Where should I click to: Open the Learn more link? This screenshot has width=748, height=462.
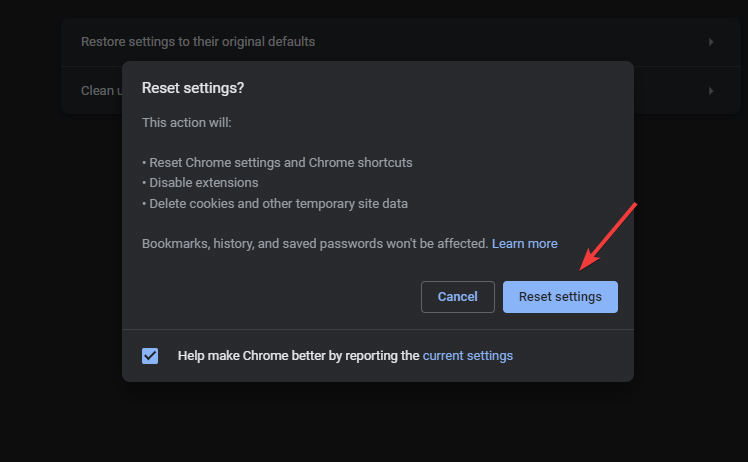(x=525, y=244)
